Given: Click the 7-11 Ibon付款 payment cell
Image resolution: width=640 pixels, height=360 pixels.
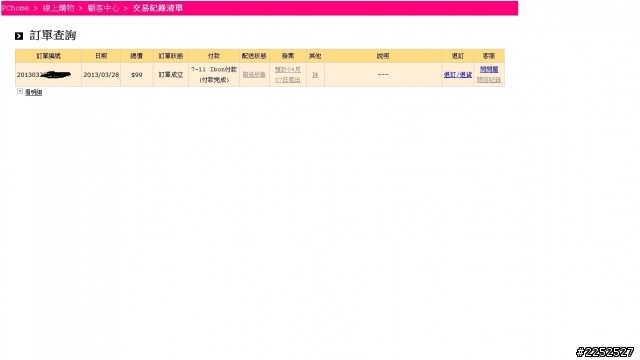Looking at the screenshot, I should click(x=214, y=75).
